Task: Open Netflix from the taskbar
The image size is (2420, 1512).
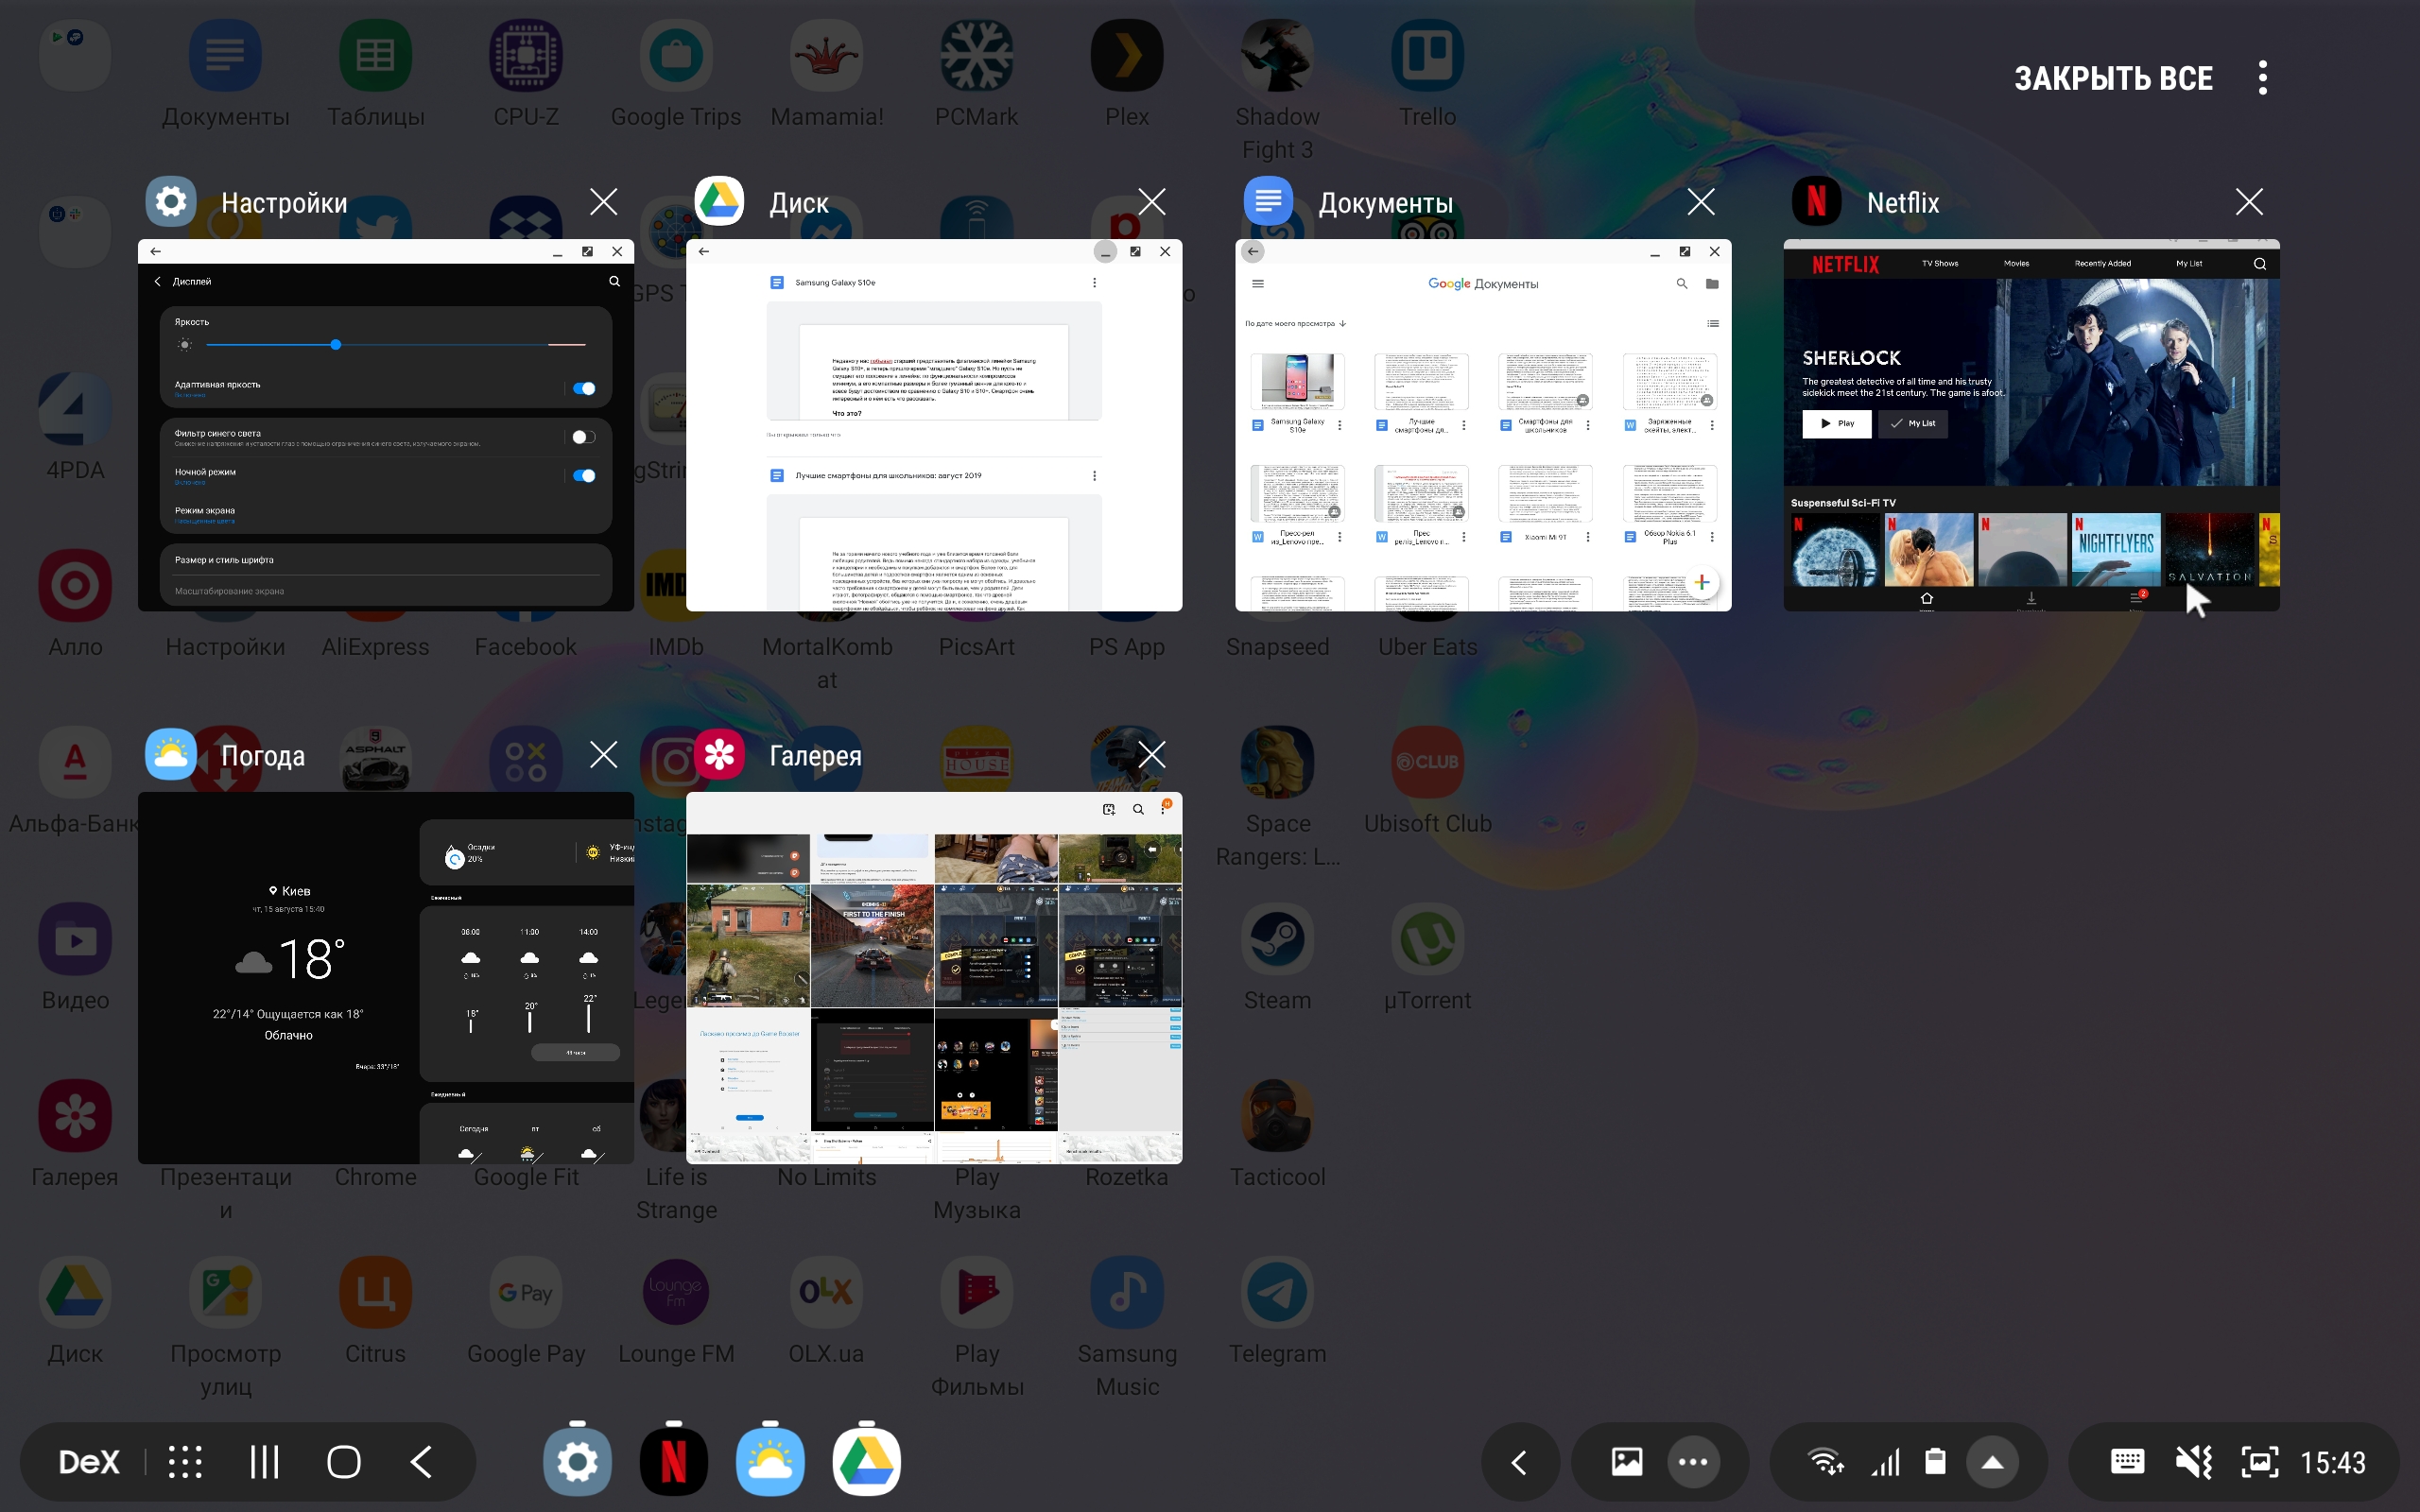Action: coord(673,1462)
